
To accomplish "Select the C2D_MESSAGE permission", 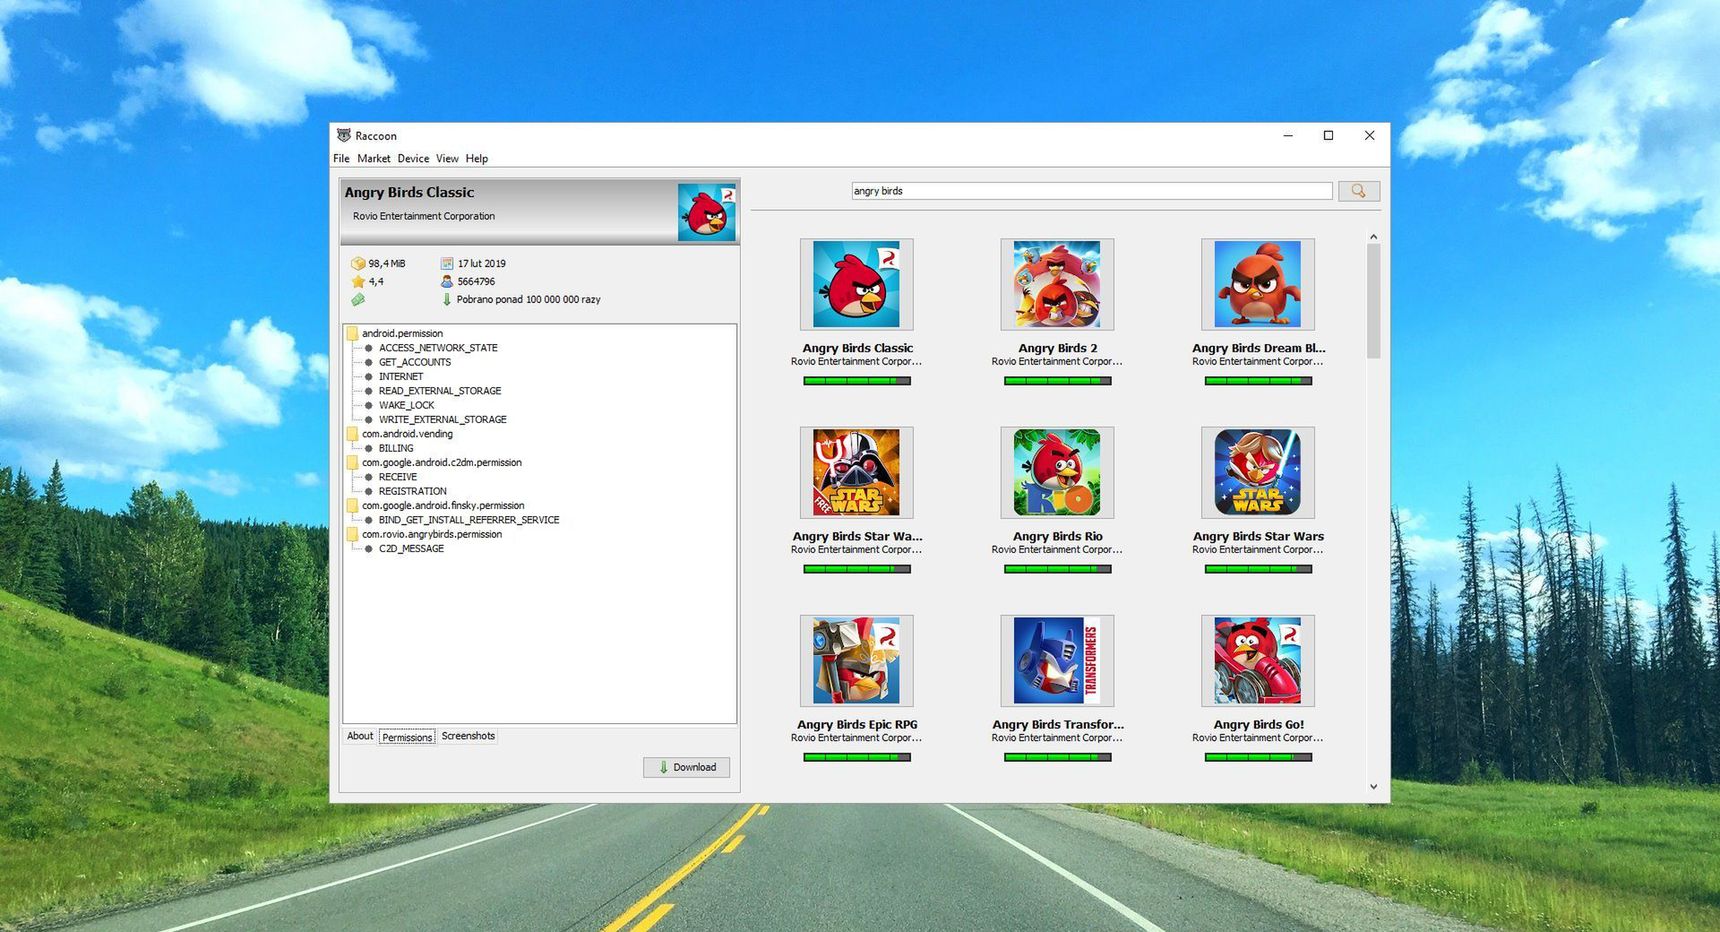I will click(411, 549).
